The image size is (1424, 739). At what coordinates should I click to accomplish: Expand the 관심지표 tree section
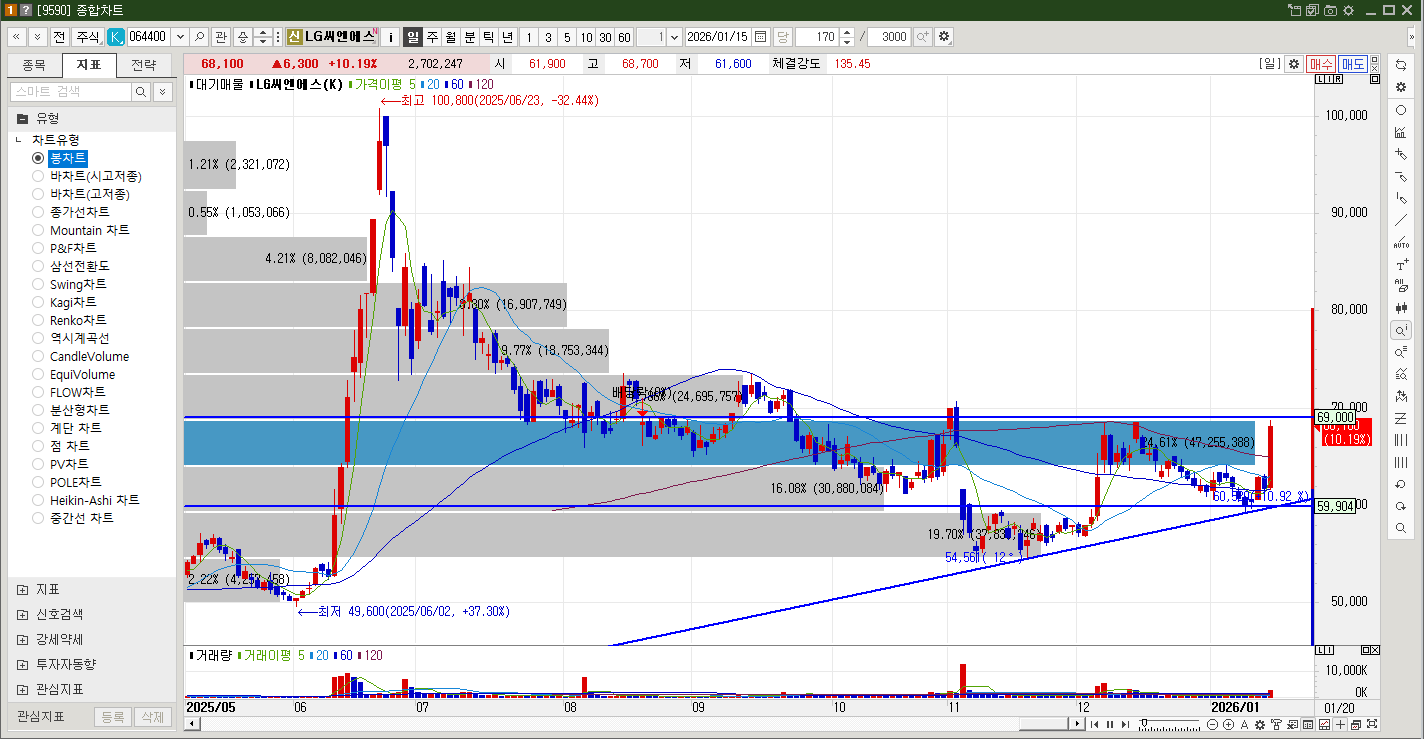coord(22,689)
